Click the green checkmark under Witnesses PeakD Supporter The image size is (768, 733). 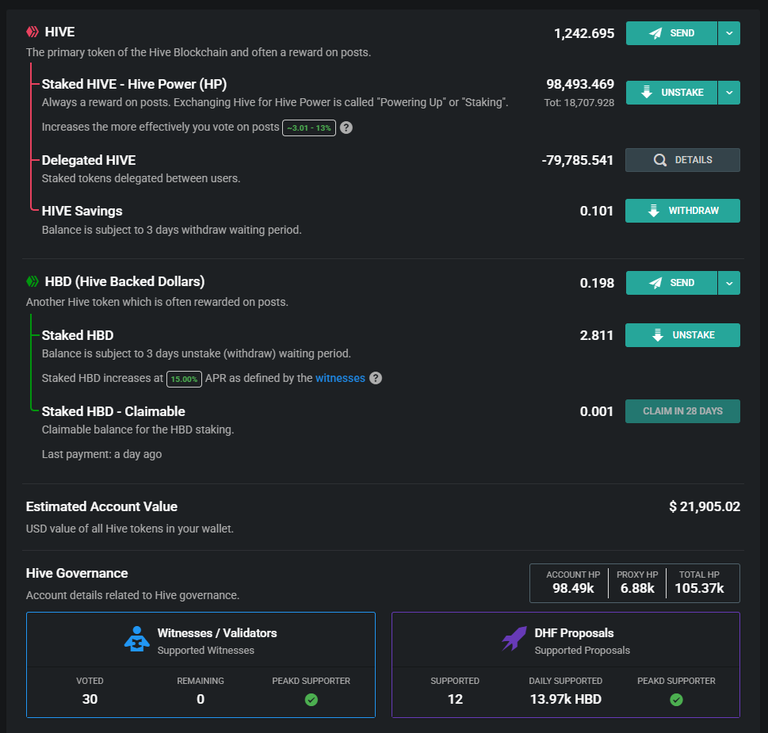click(311, 700)
